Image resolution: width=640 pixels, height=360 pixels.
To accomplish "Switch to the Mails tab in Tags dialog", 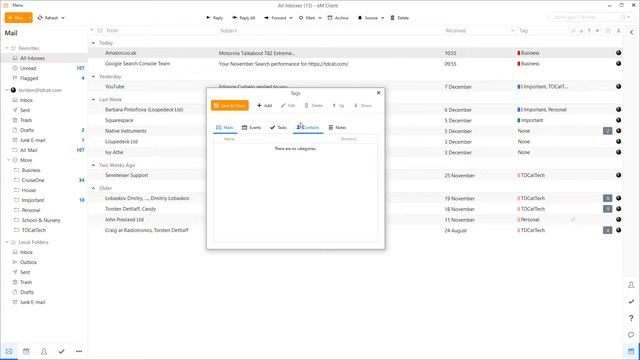I will click(225, 127).
